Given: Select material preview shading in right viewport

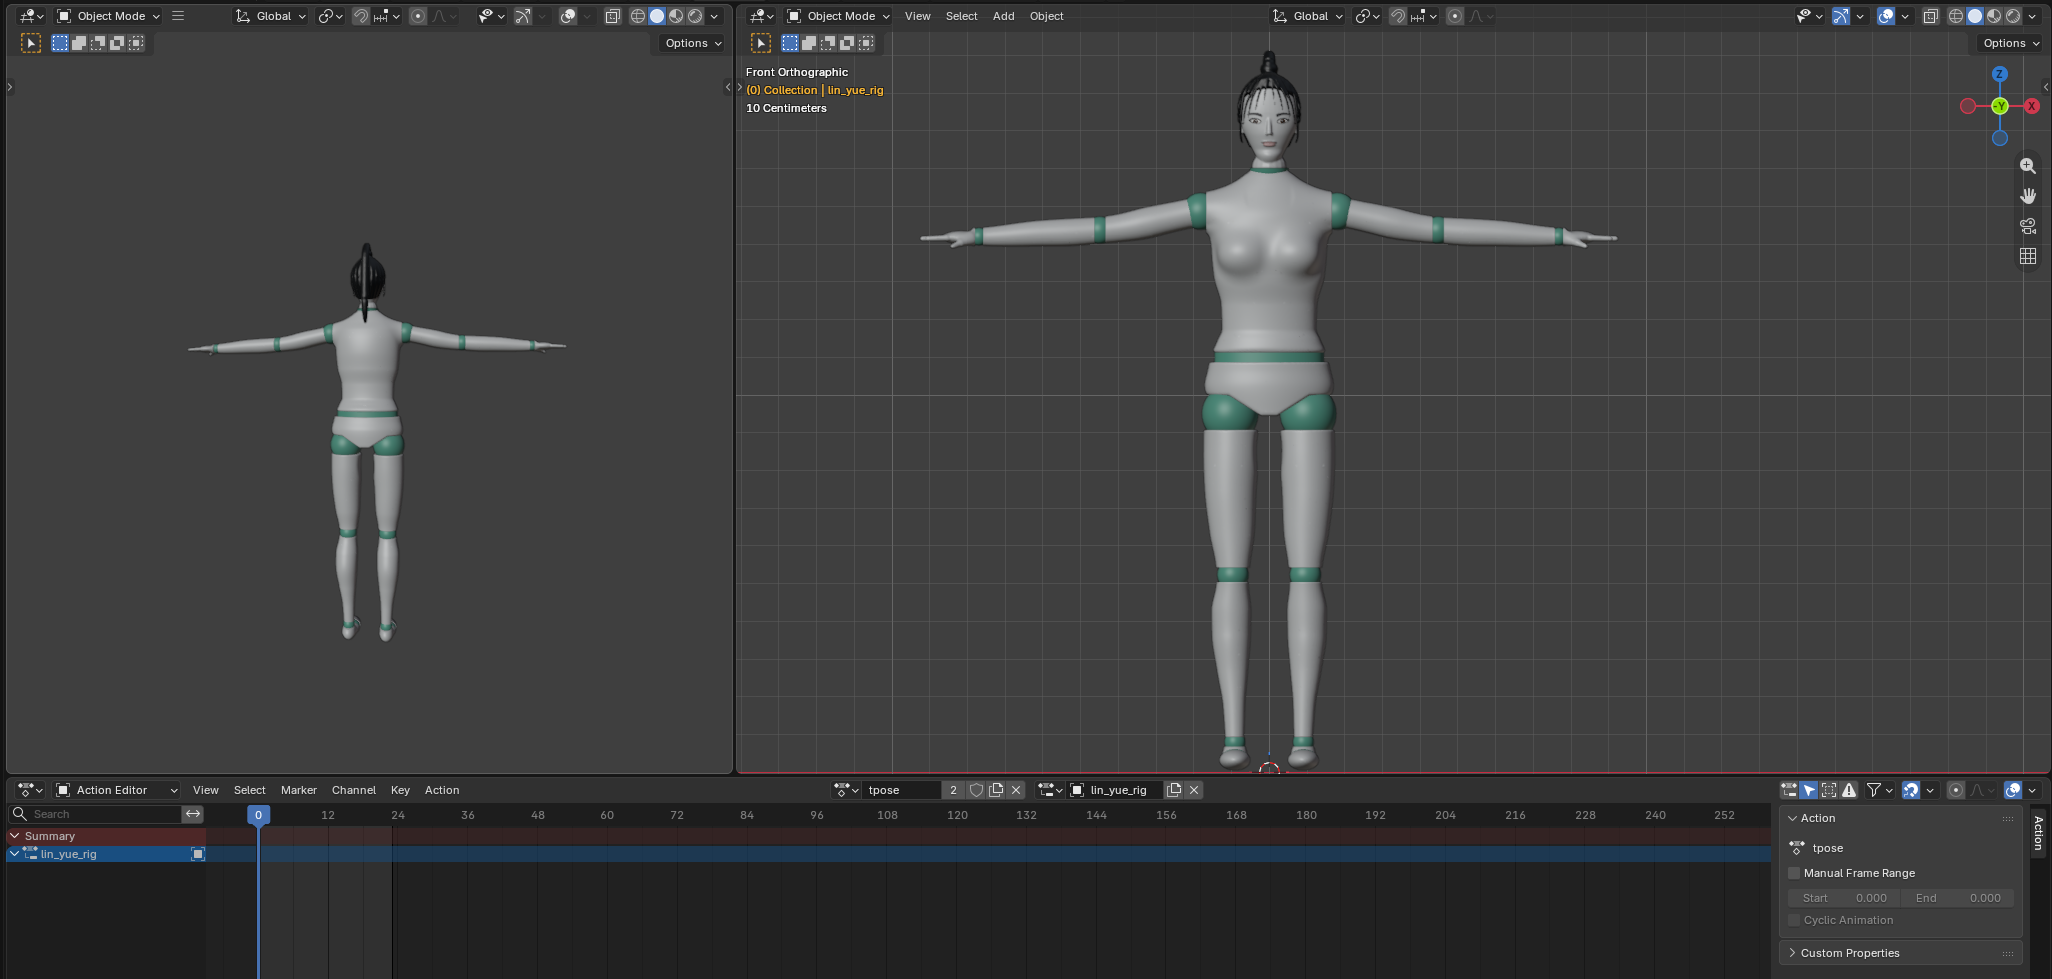Looking at the screenshot, I should pos(1994,16).
